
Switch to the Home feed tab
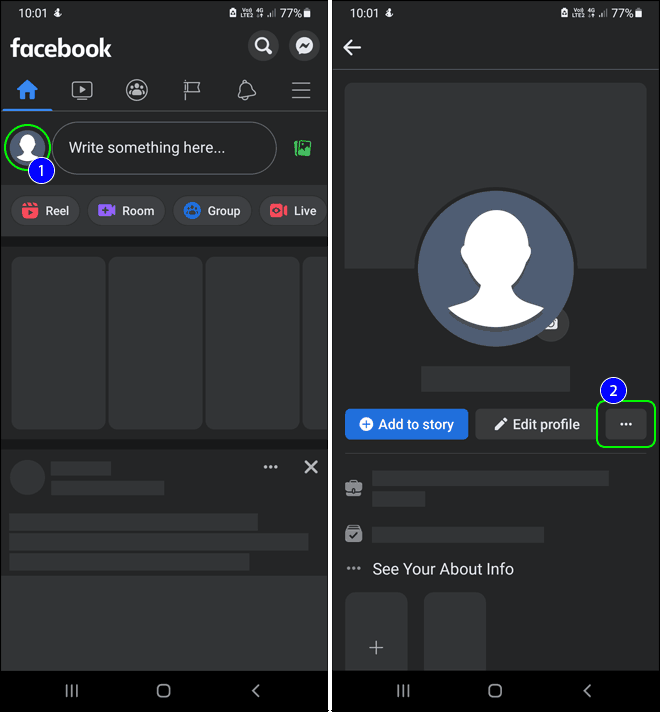tap(27, 90)
